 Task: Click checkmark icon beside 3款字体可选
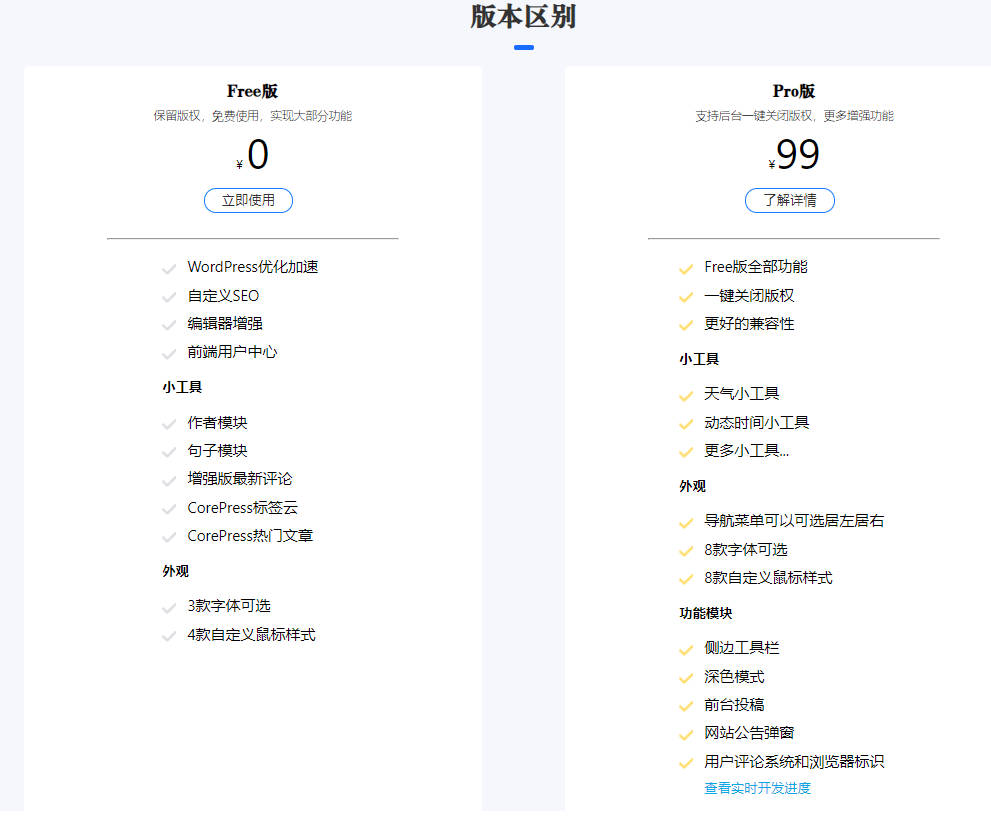169,608
